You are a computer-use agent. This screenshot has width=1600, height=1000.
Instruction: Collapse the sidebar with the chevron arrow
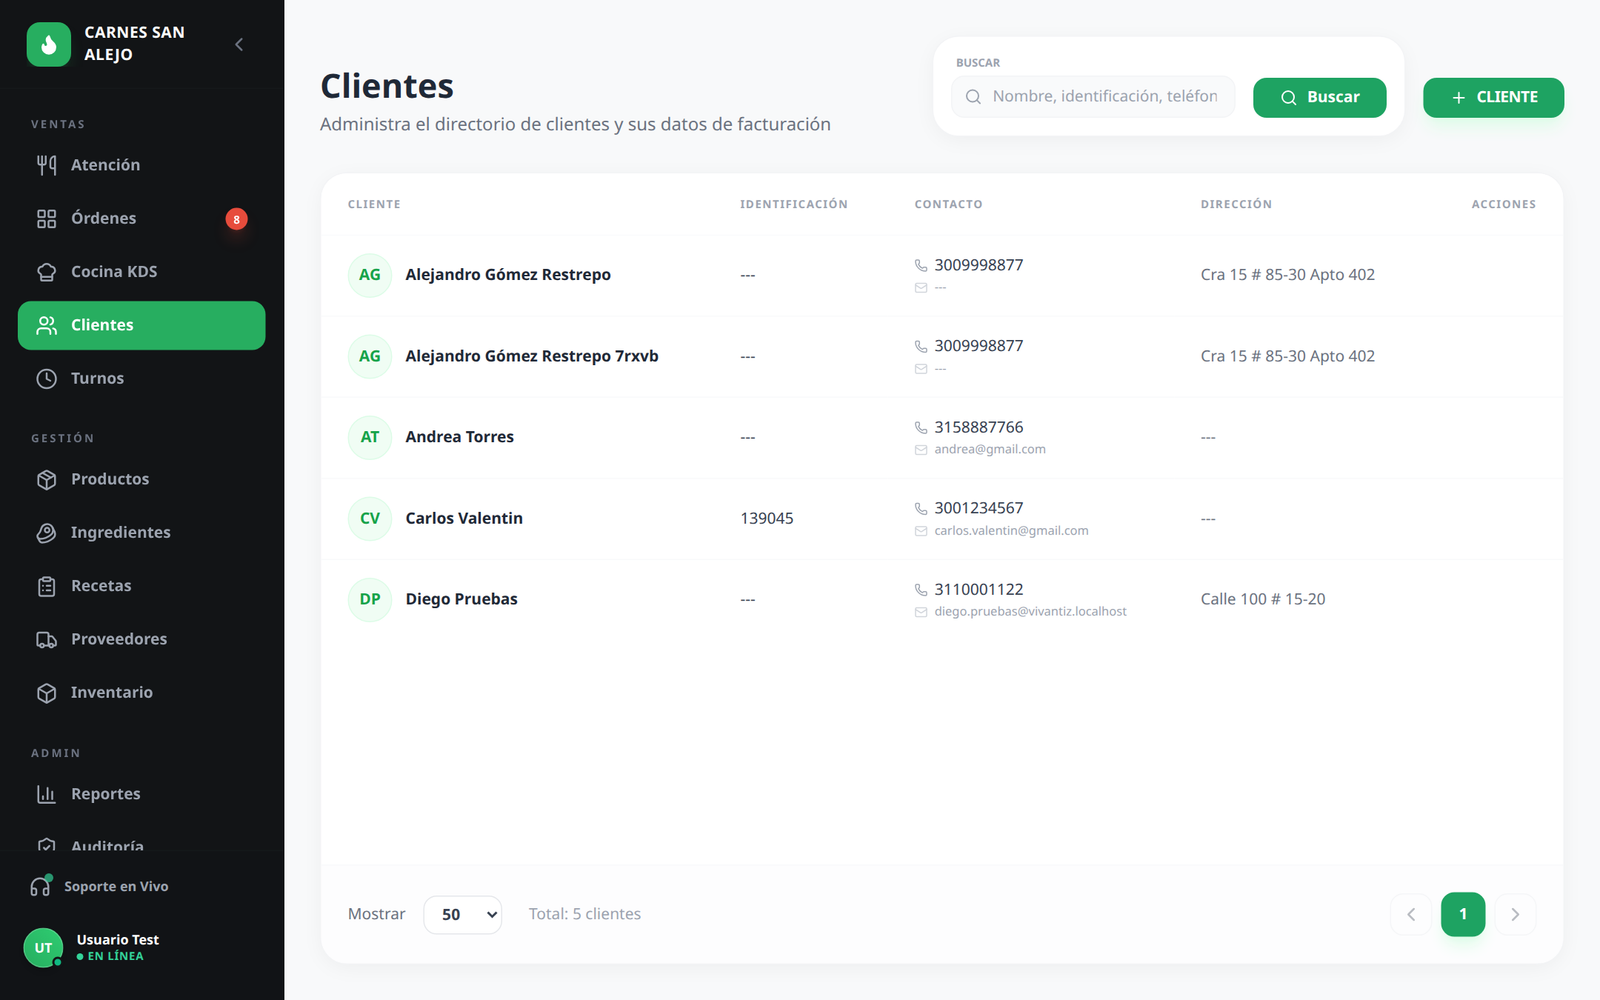click(x=239, y=44)
